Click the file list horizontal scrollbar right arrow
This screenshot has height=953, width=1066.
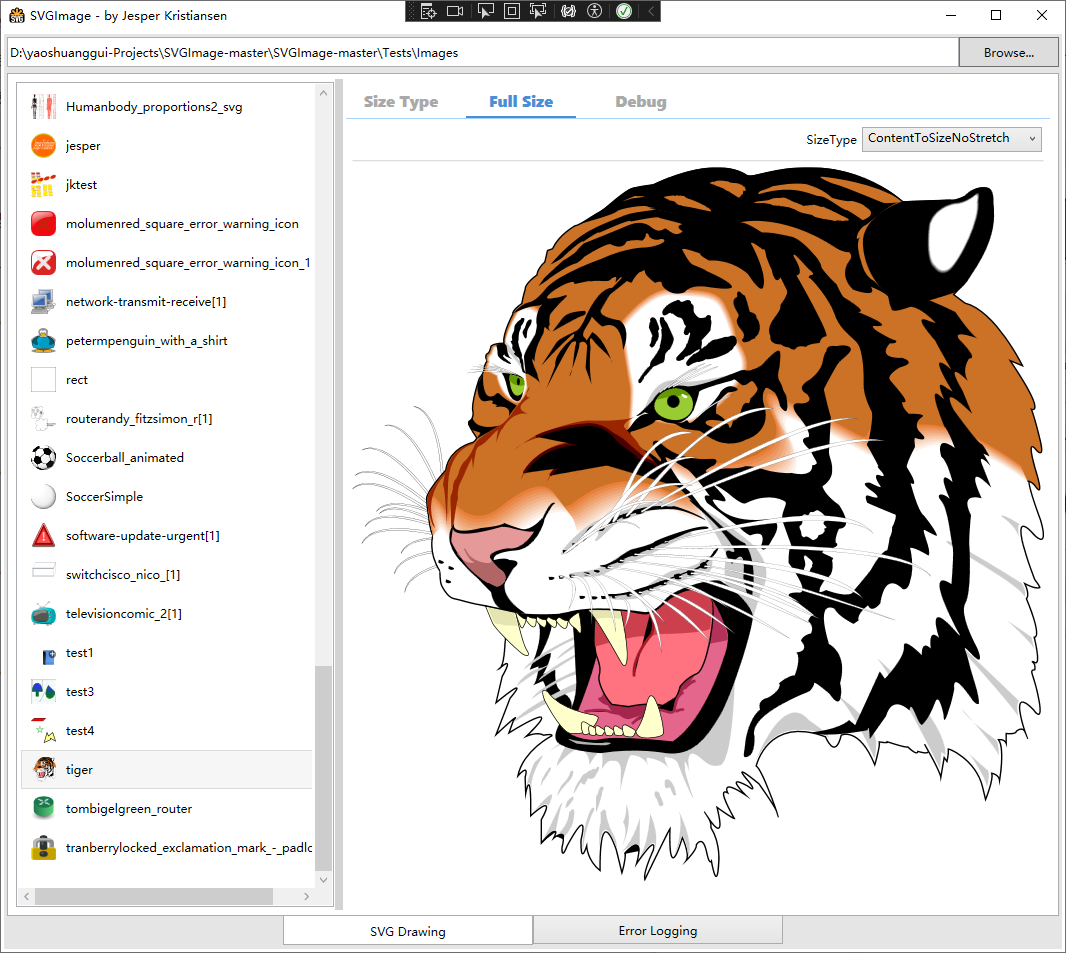[x=306, y=897]
